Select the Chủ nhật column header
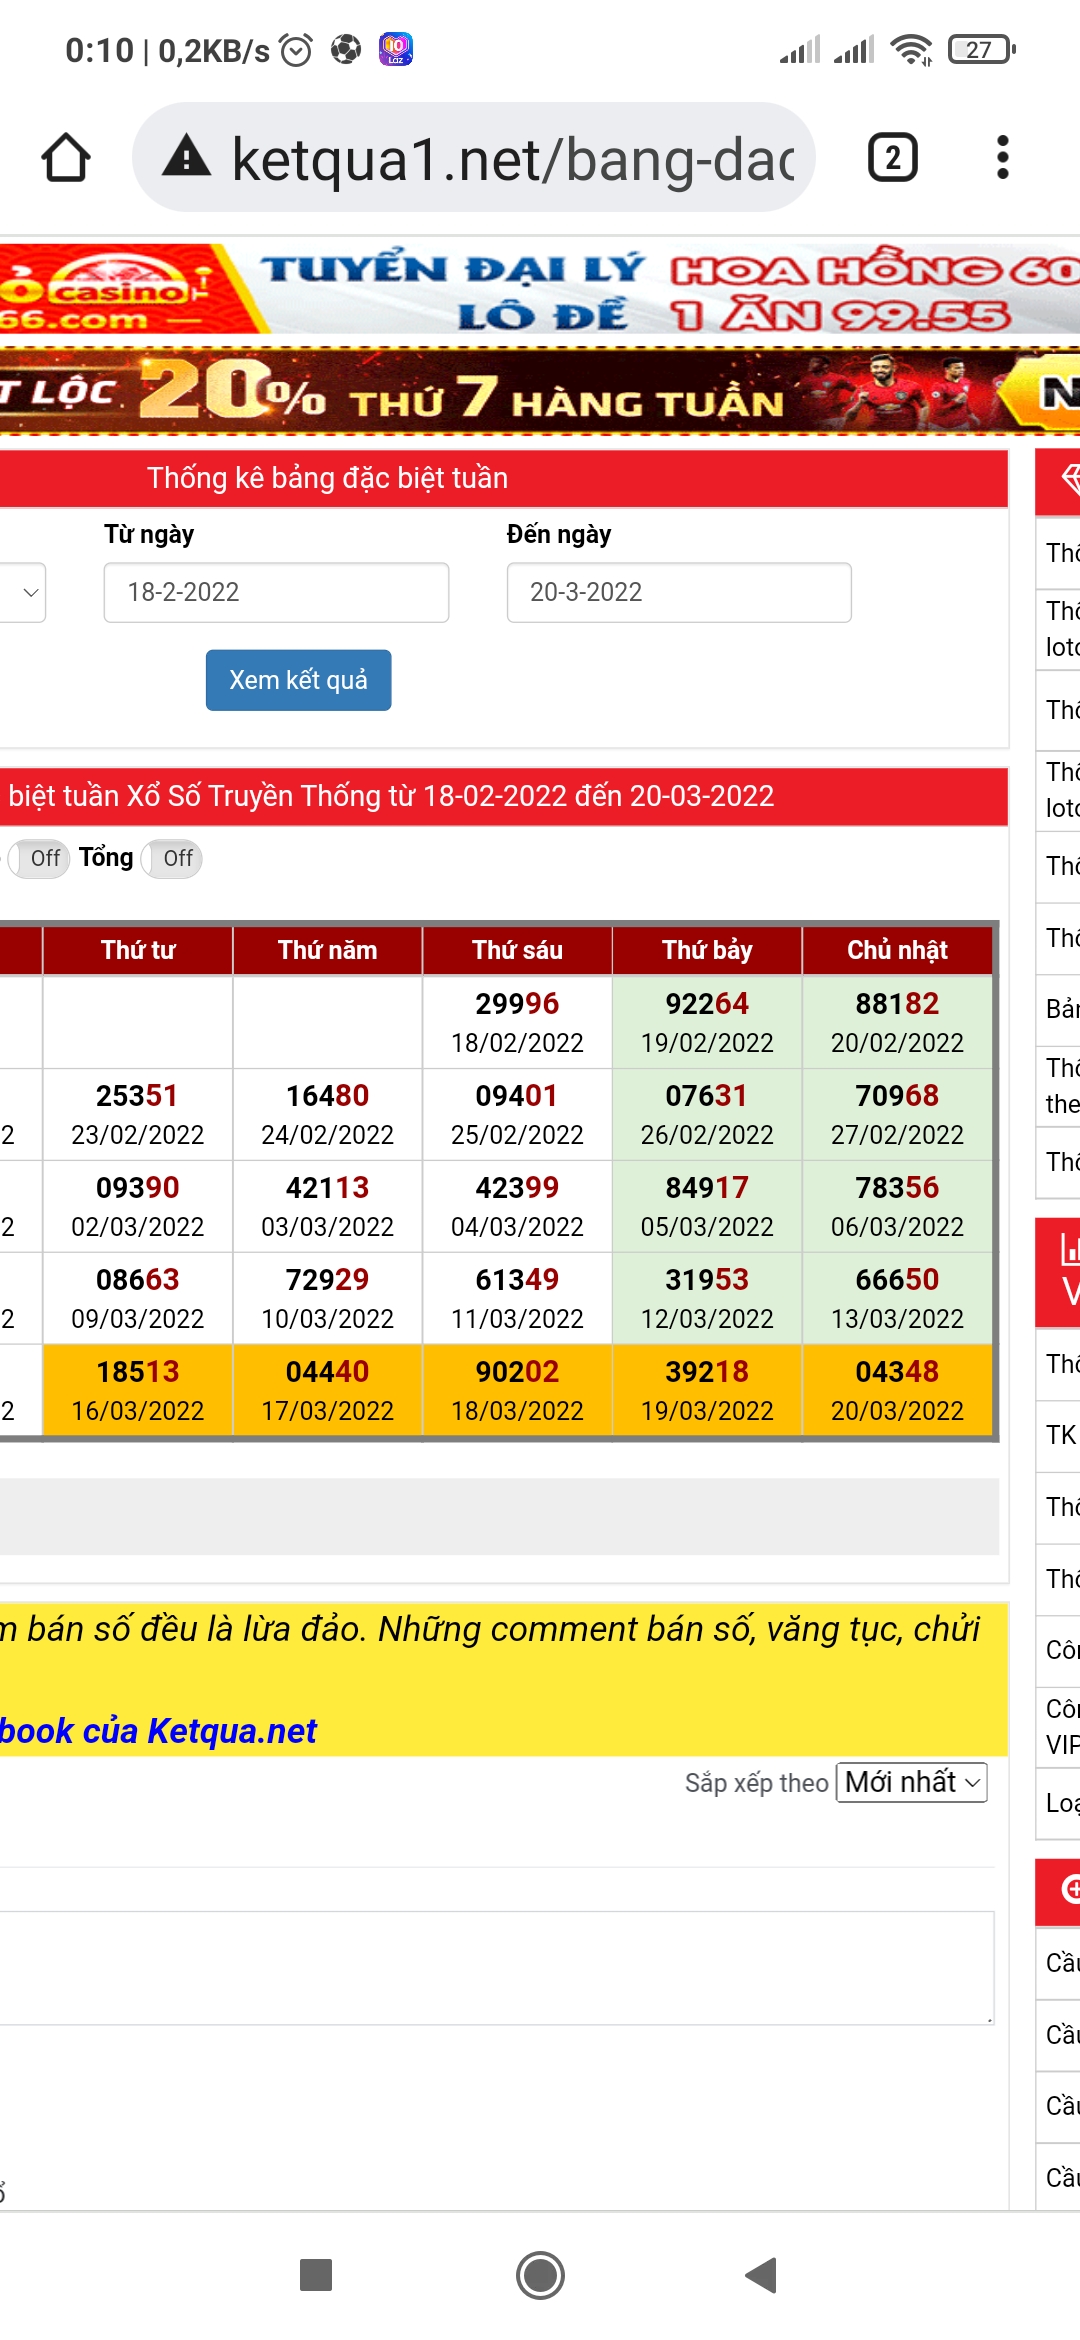The height and width of the screenshot is (2340, 1080). [x=897, y=950]
